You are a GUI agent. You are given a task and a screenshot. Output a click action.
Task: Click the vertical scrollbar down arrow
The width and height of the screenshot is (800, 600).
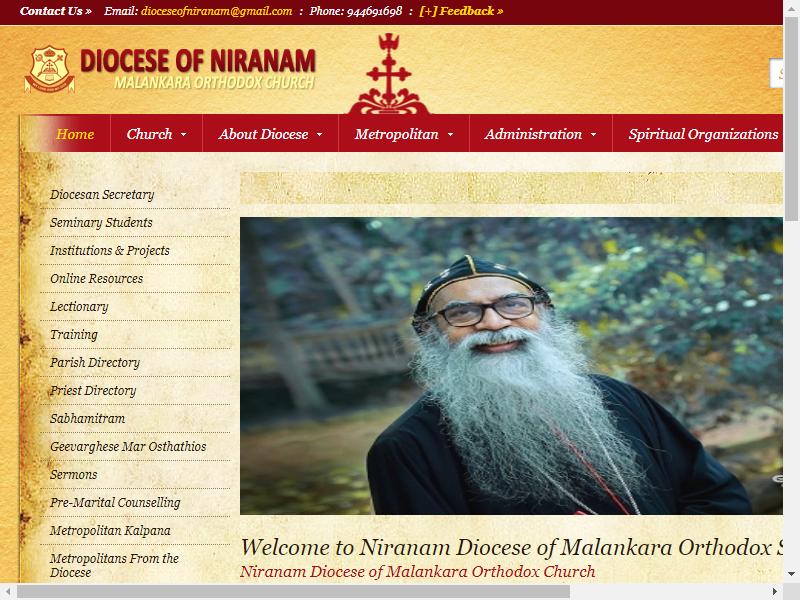point(791,573)
